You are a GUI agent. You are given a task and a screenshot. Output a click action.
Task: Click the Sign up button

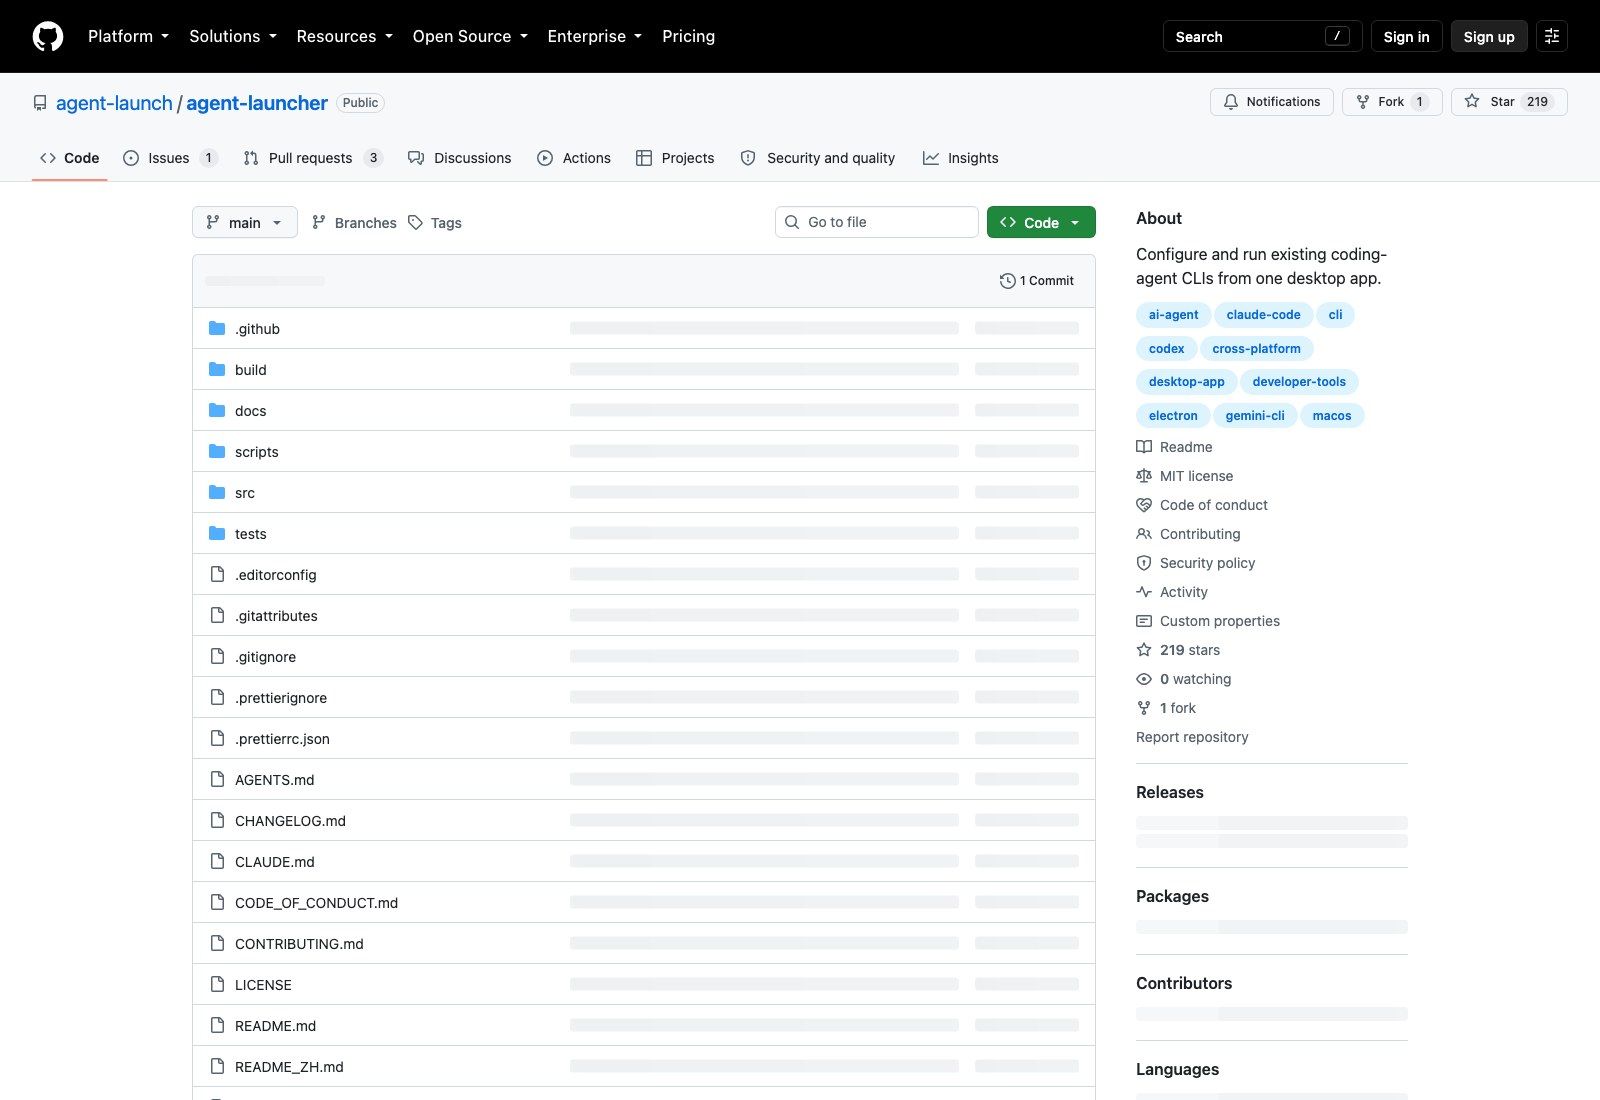pyautogui.click(x=1489, y=36)
